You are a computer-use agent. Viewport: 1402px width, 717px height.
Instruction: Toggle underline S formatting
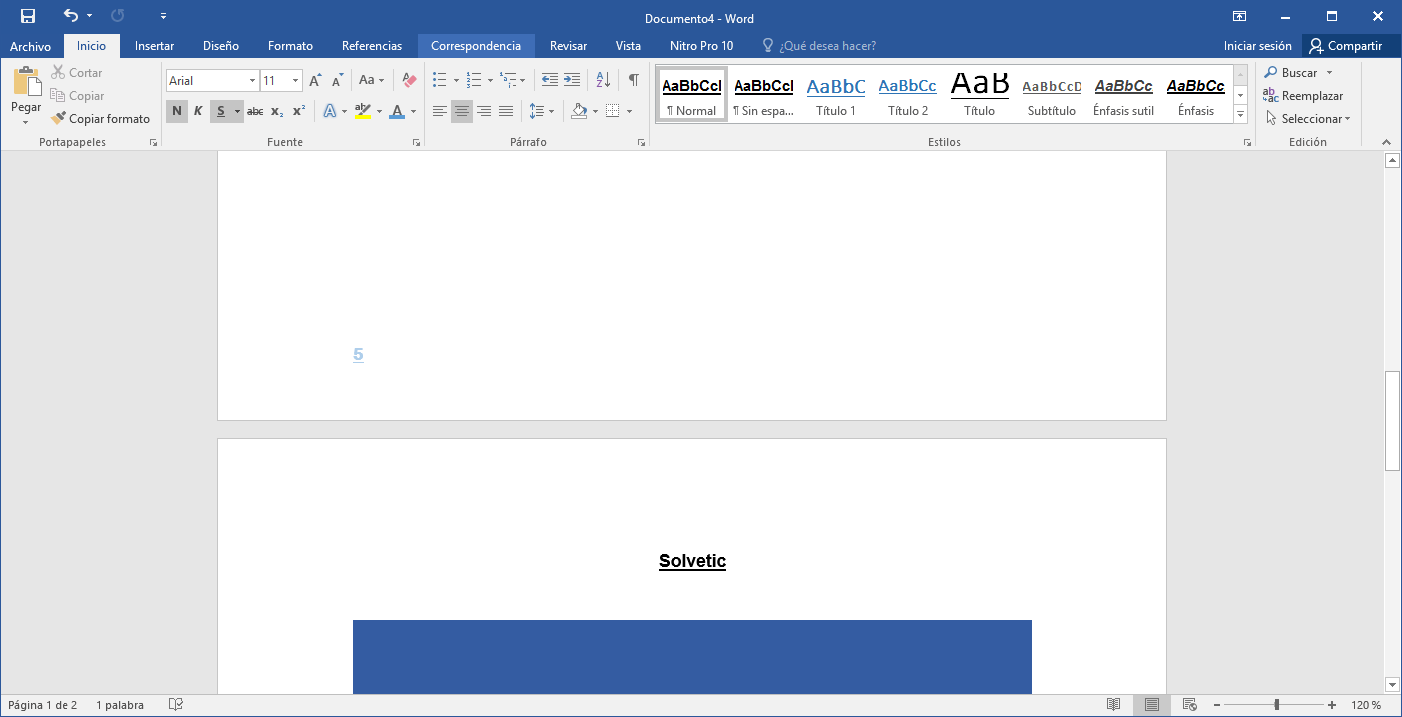tap(220, 111)
